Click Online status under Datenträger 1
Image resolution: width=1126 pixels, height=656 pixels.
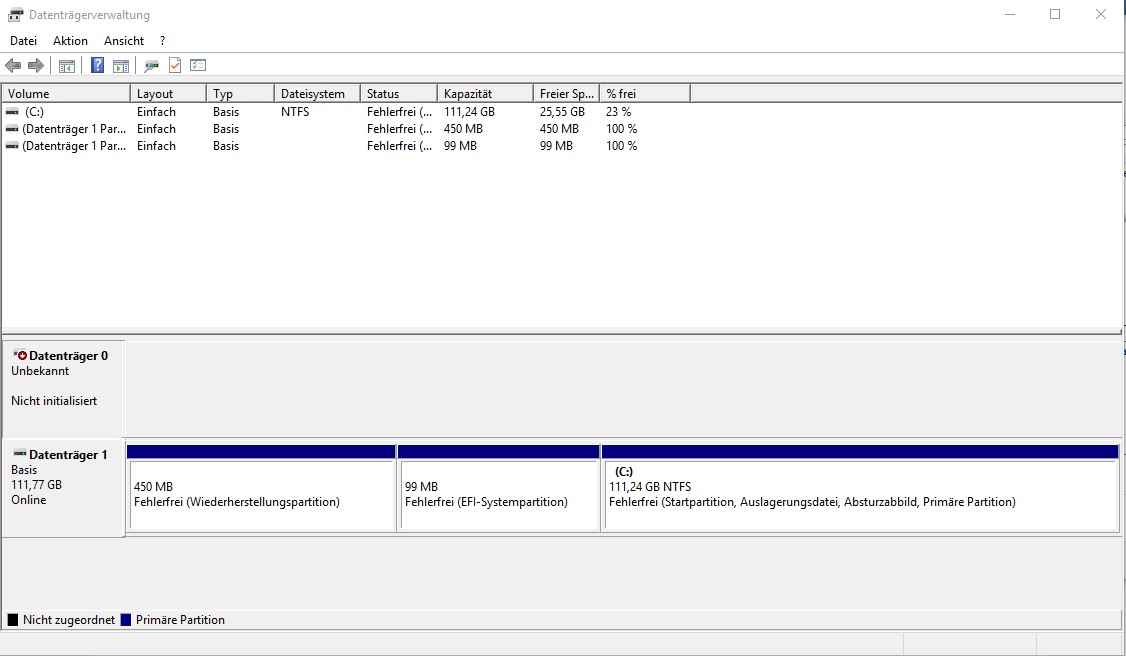29,500
